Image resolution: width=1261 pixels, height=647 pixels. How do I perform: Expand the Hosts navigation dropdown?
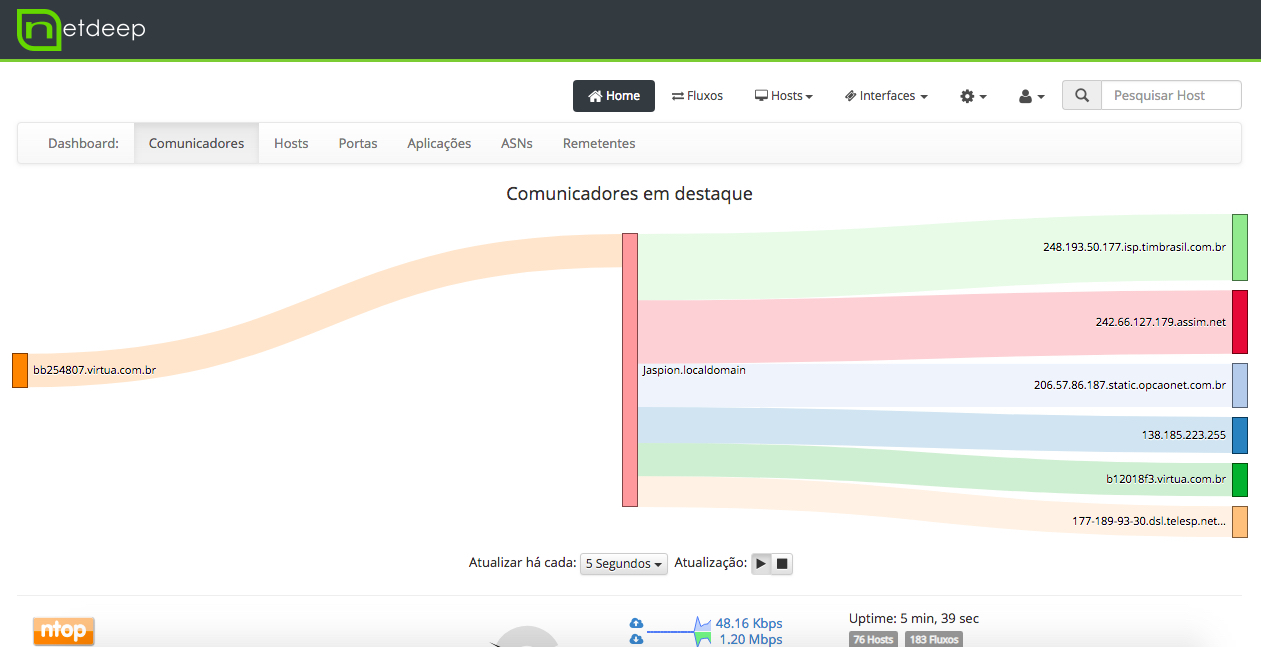[x=783, y=96]
